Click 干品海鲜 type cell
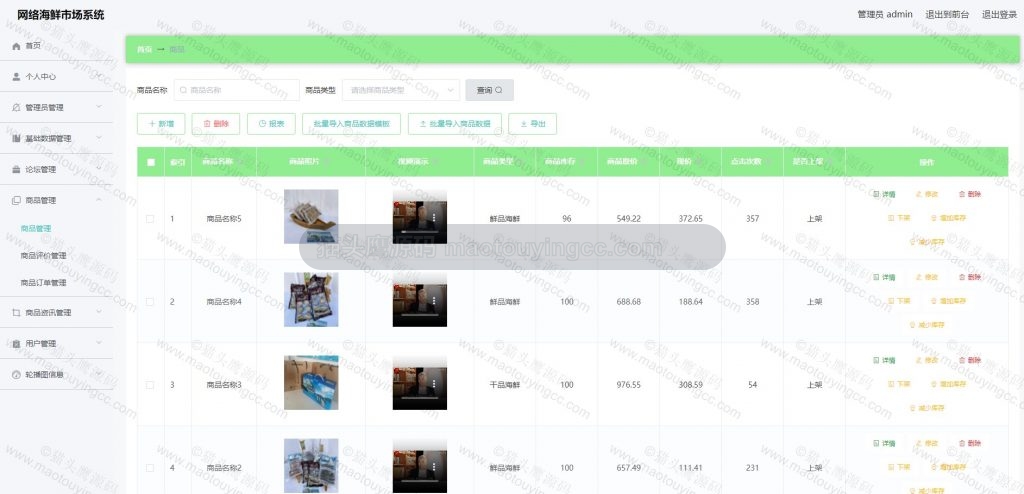This screenshot has height=494, width=1024. [x=505, y=385]
